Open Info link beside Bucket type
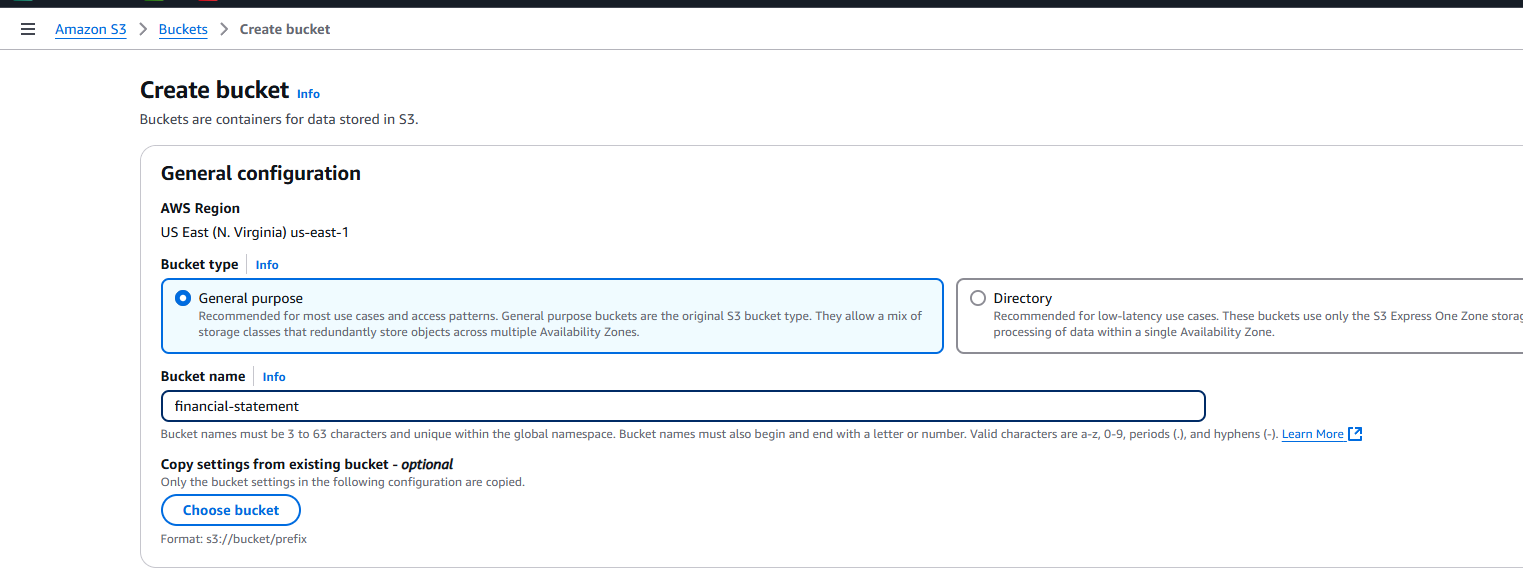This screenshot has height=570, width=1523. pos(267,265)
